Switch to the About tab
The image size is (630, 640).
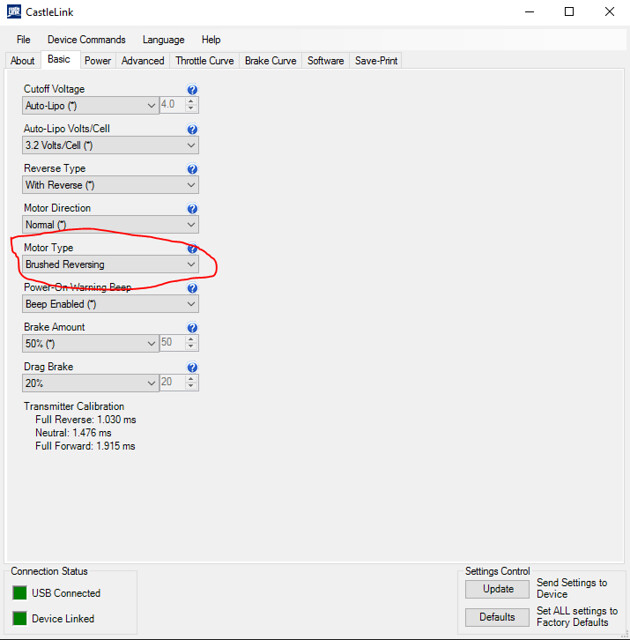[x=22, y=60]
